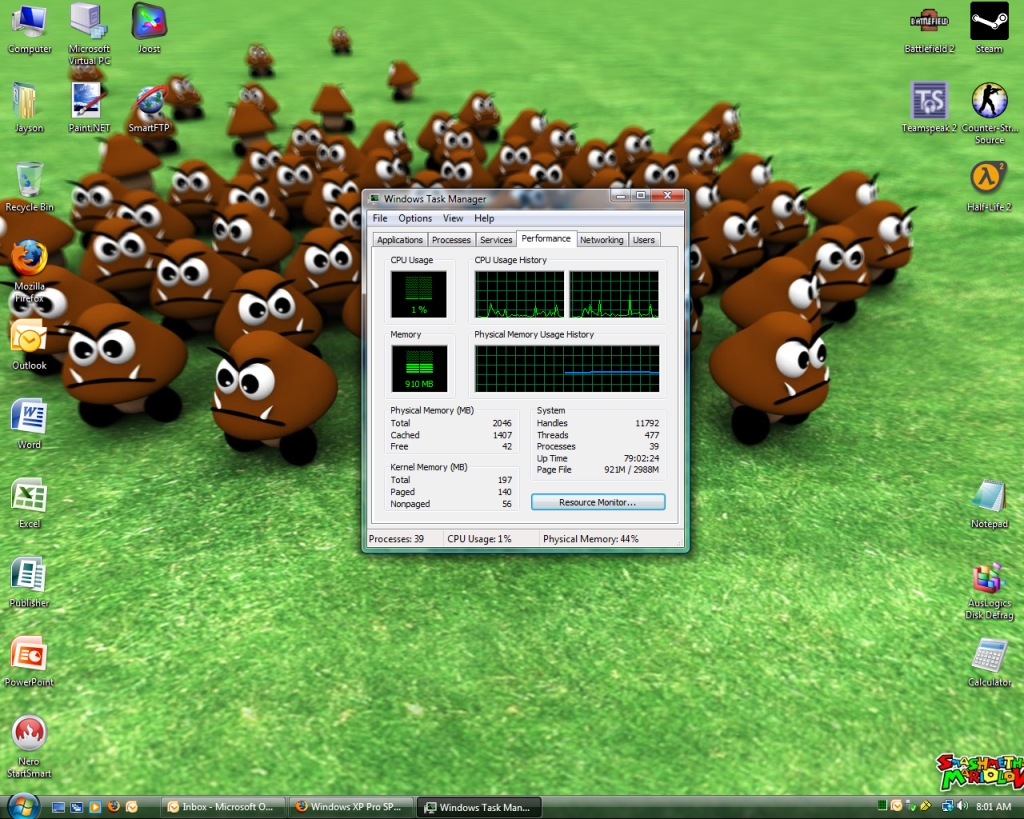
Task: Open the Calculator desktop icon
Action: tap(989, 662)
